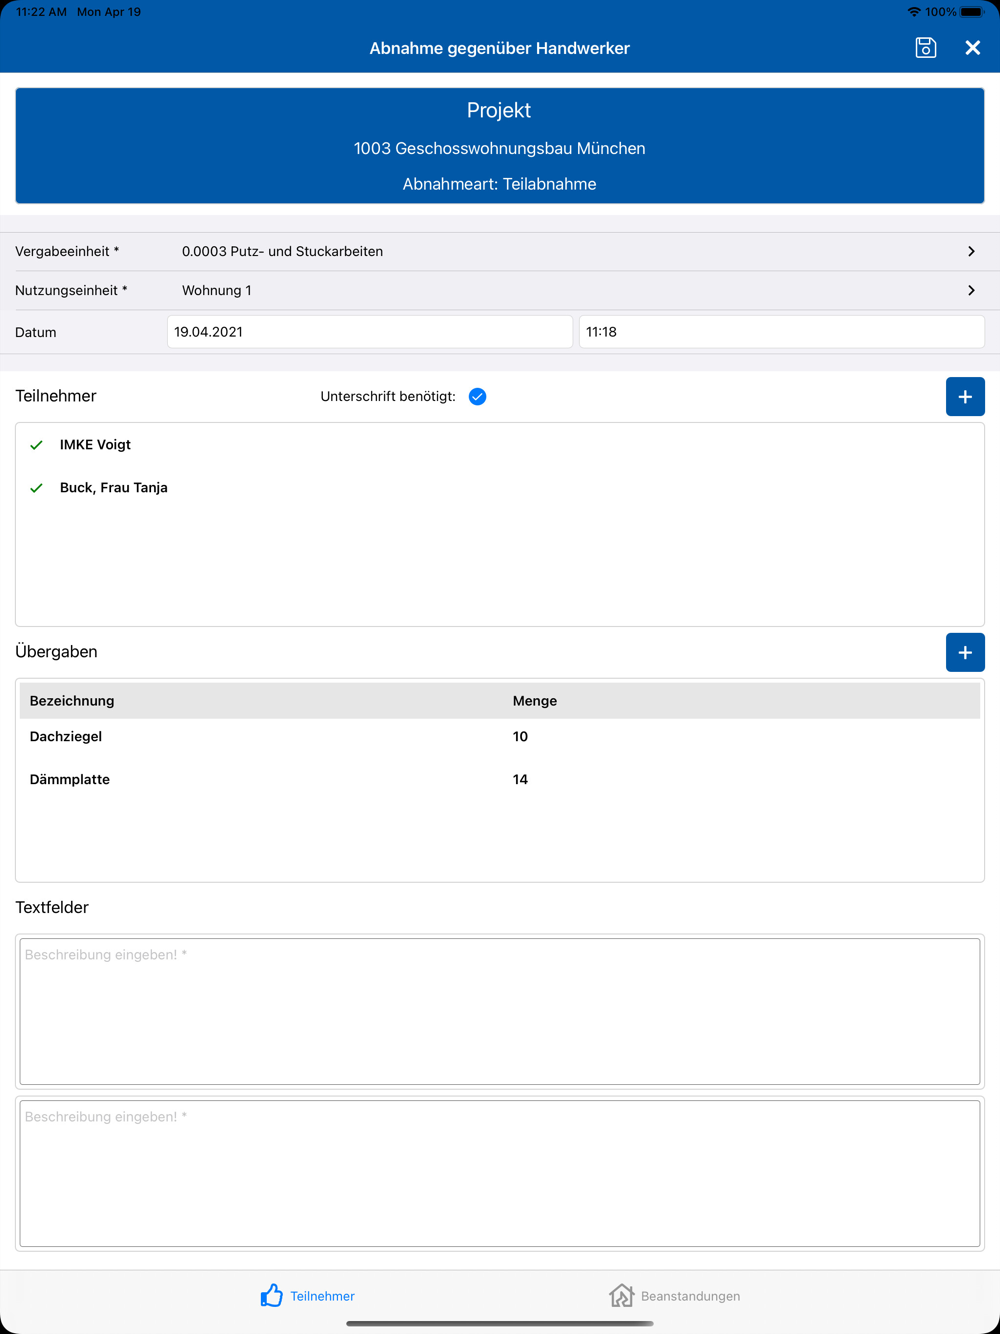This screenshot has width=1000, height=1334.
Task: Toggle the Unterschrift benötigt checkbox
Action: 478,397
